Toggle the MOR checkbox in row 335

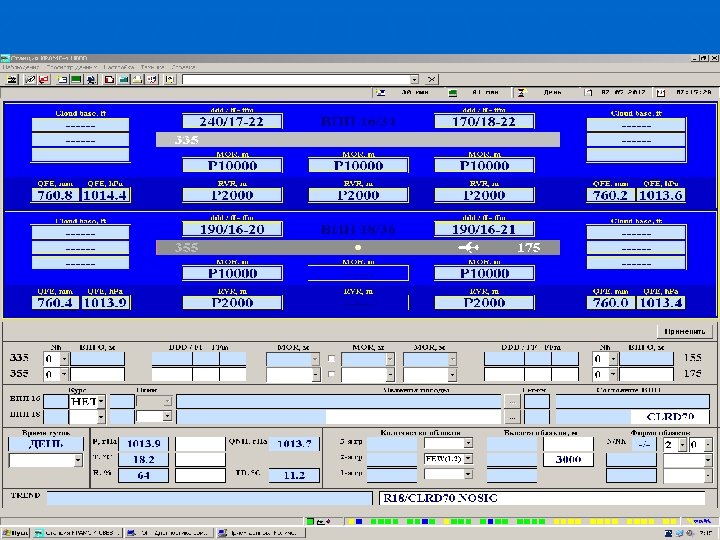pyautogui.click(x=331, y=359)
